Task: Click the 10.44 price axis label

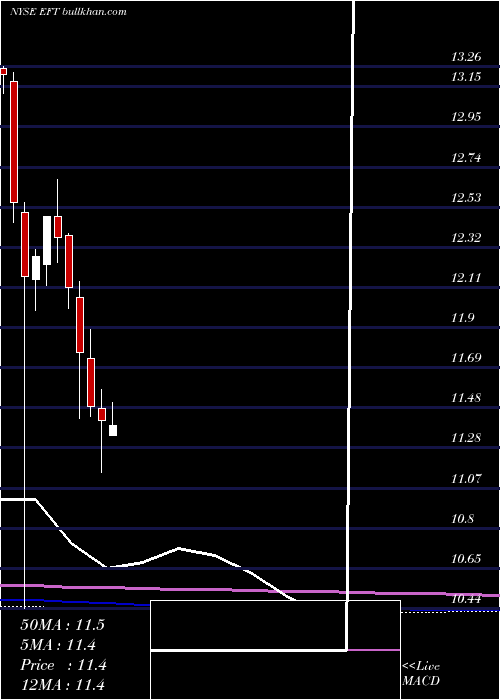Action: coord(467,599)
